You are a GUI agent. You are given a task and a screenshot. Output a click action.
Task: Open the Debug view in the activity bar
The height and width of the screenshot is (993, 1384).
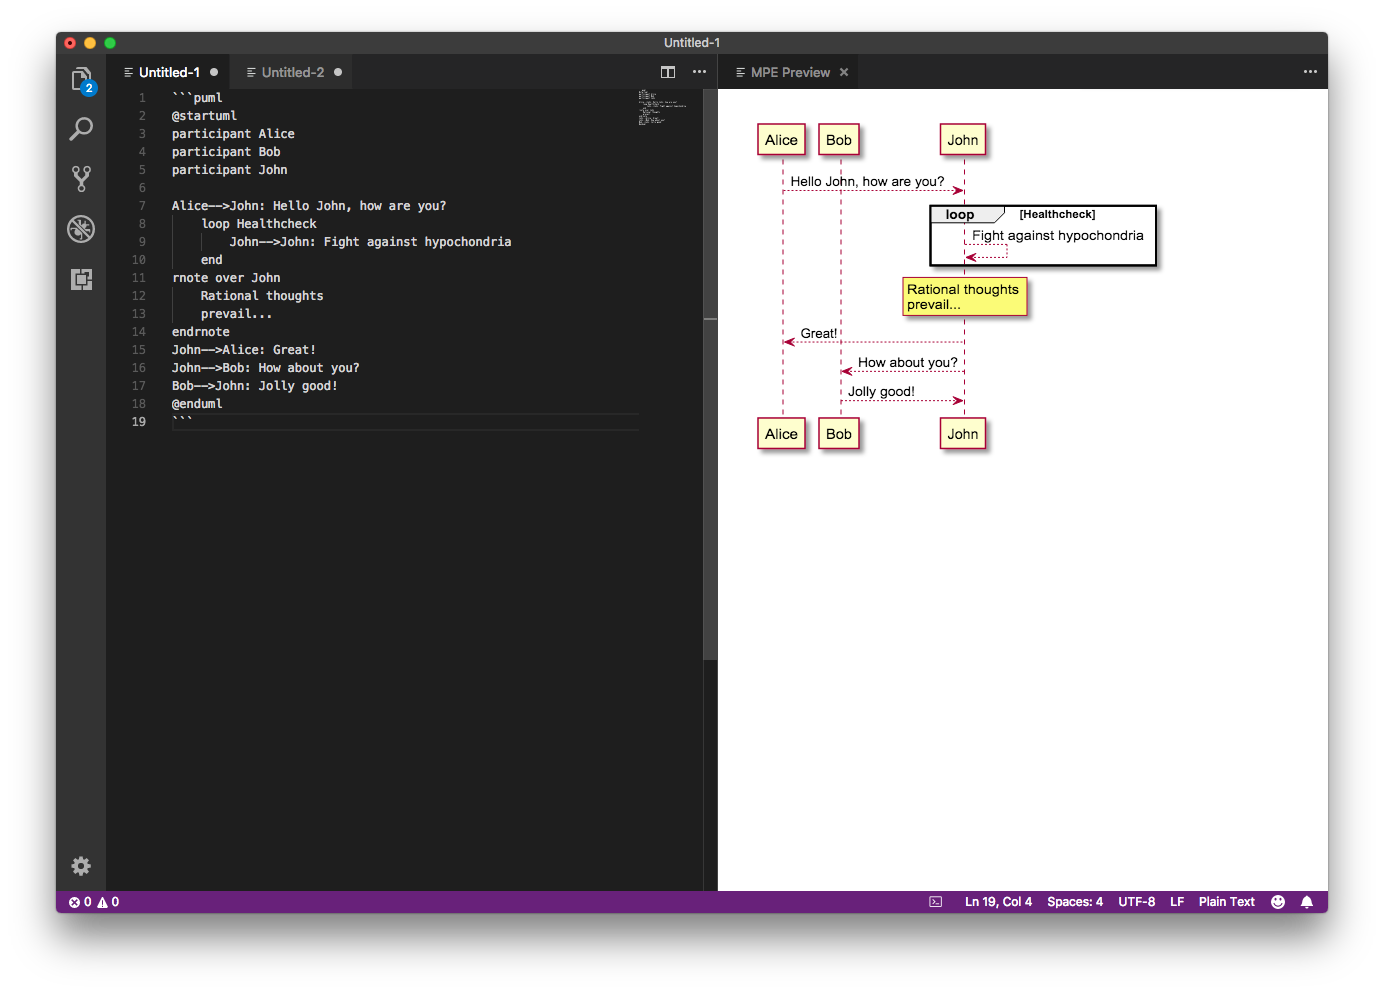[81, 229]
